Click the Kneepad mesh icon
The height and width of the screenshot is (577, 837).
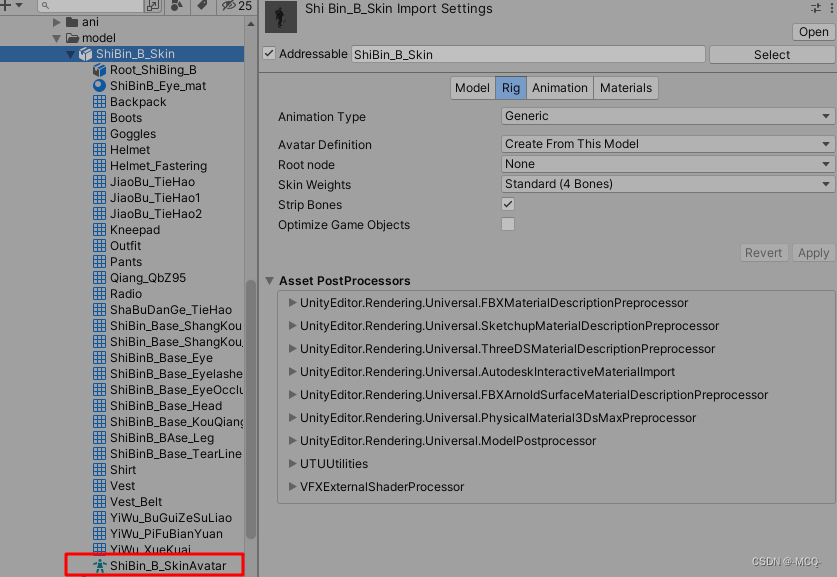[x=99, y=230]
